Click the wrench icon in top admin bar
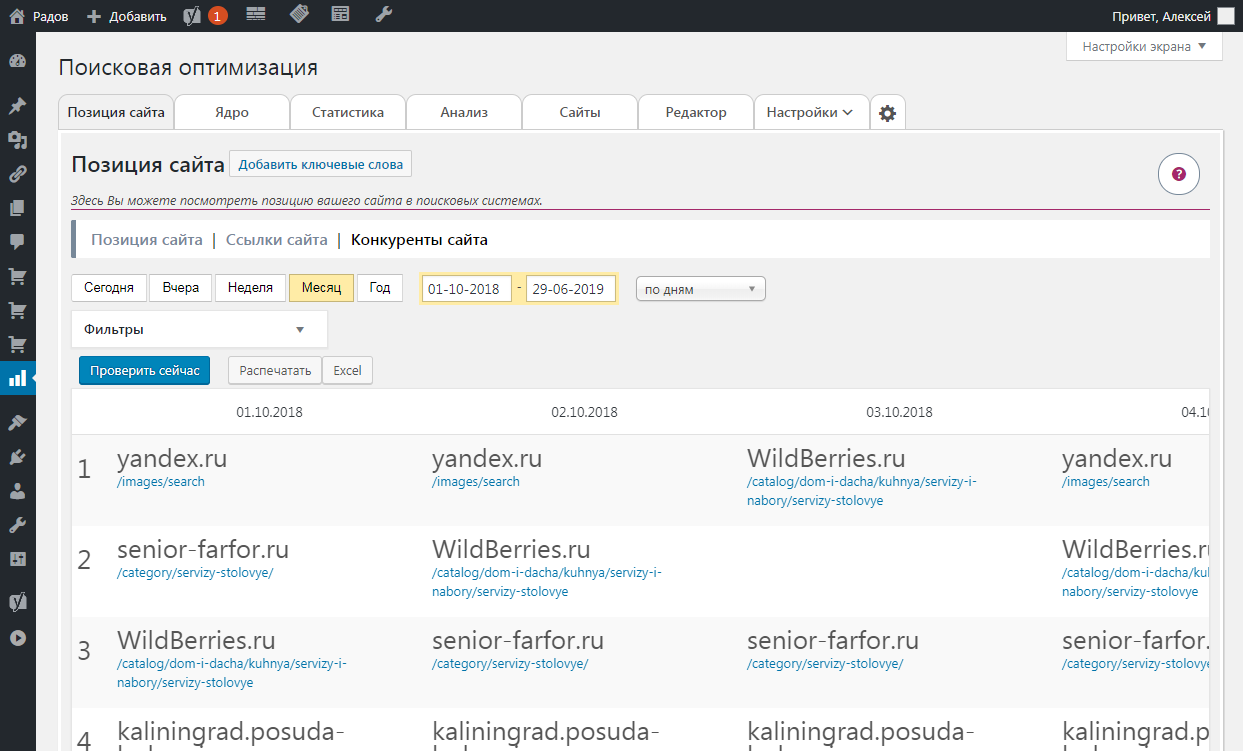This screenshot has width=1243, height=751. (383, 15)
